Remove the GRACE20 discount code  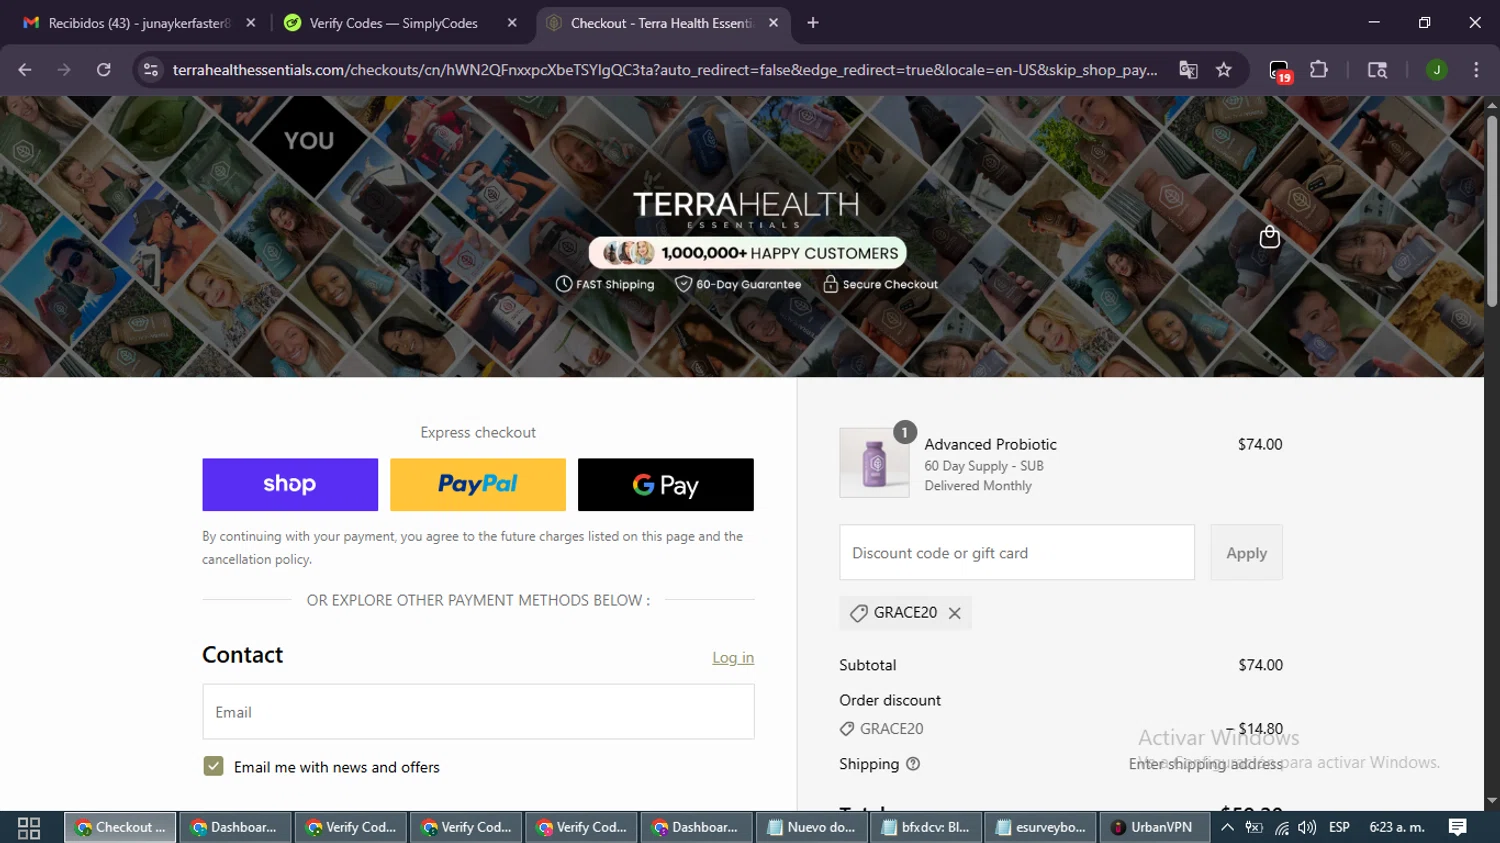point(955,613)
